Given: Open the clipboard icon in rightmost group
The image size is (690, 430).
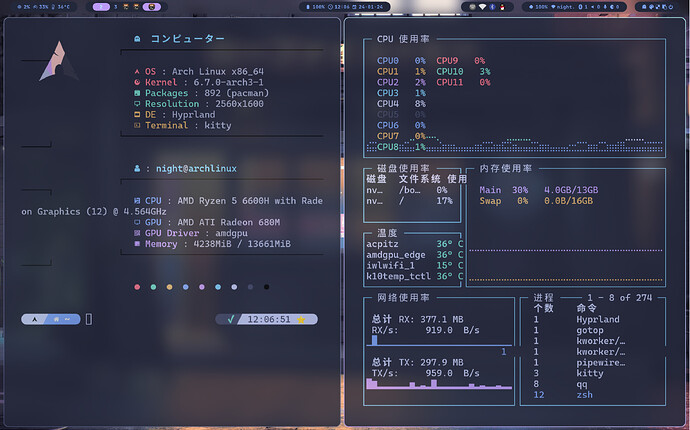Looking at the screenshot, I should click(x=664, y=7).
